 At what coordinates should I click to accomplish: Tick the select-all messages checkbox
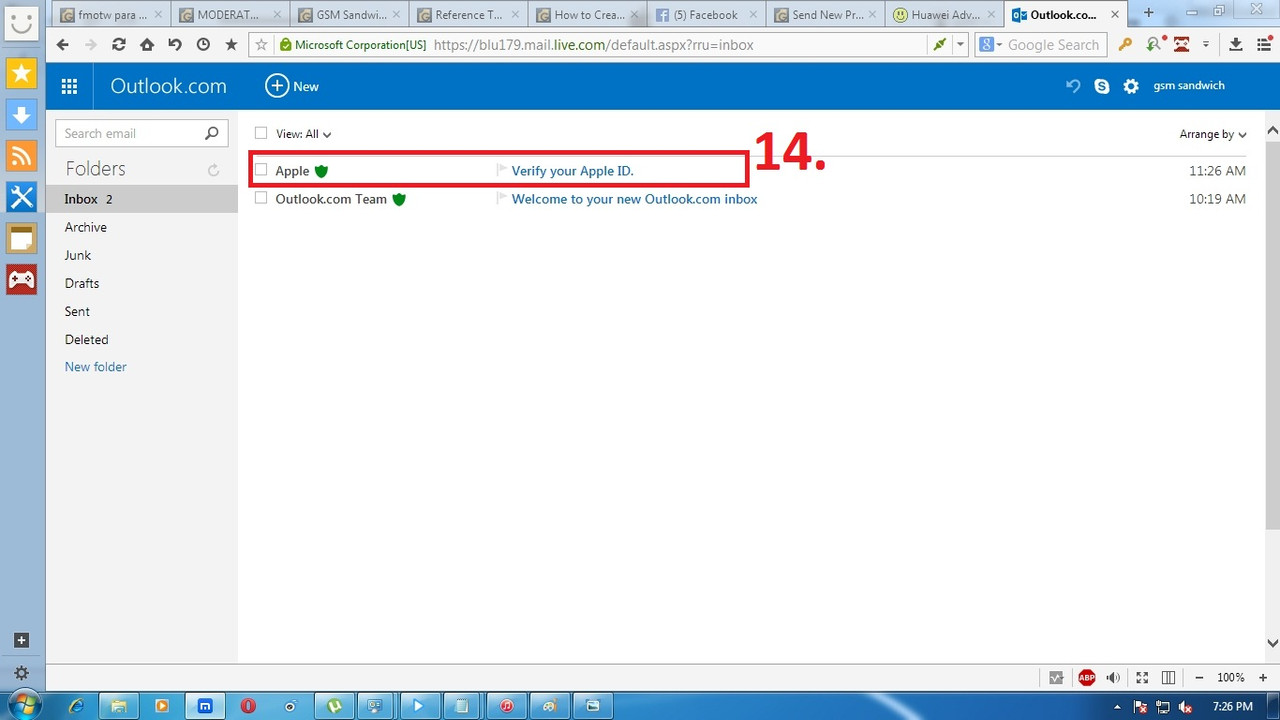click(261, 133)
